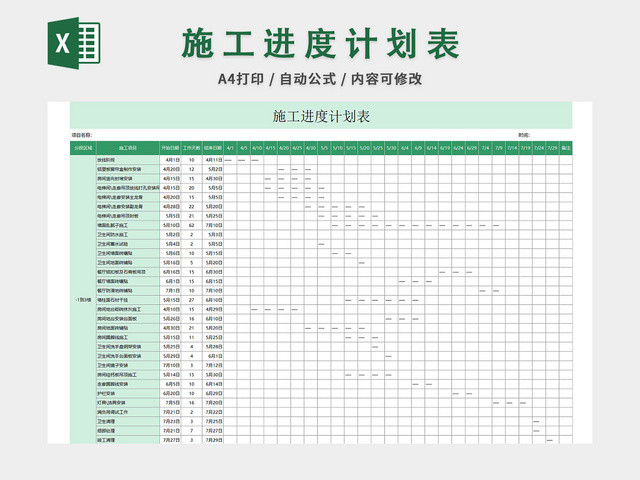Select the work days cell showing 27

tap(191, 300)
